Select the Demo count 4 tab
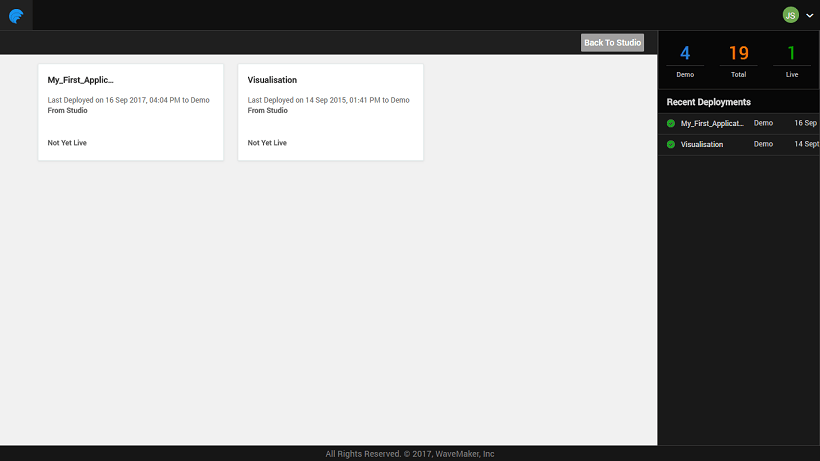 pyautogui.click(x=685, y=60)
